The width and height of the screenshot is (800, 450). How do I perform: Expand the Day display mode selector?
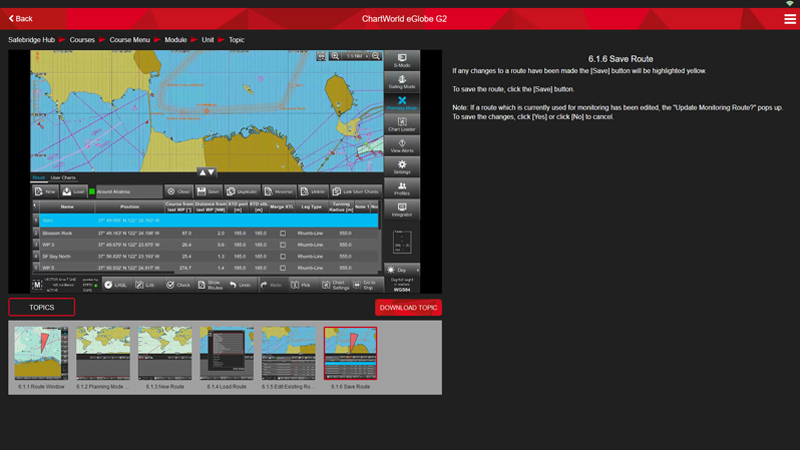coord(402,270)
